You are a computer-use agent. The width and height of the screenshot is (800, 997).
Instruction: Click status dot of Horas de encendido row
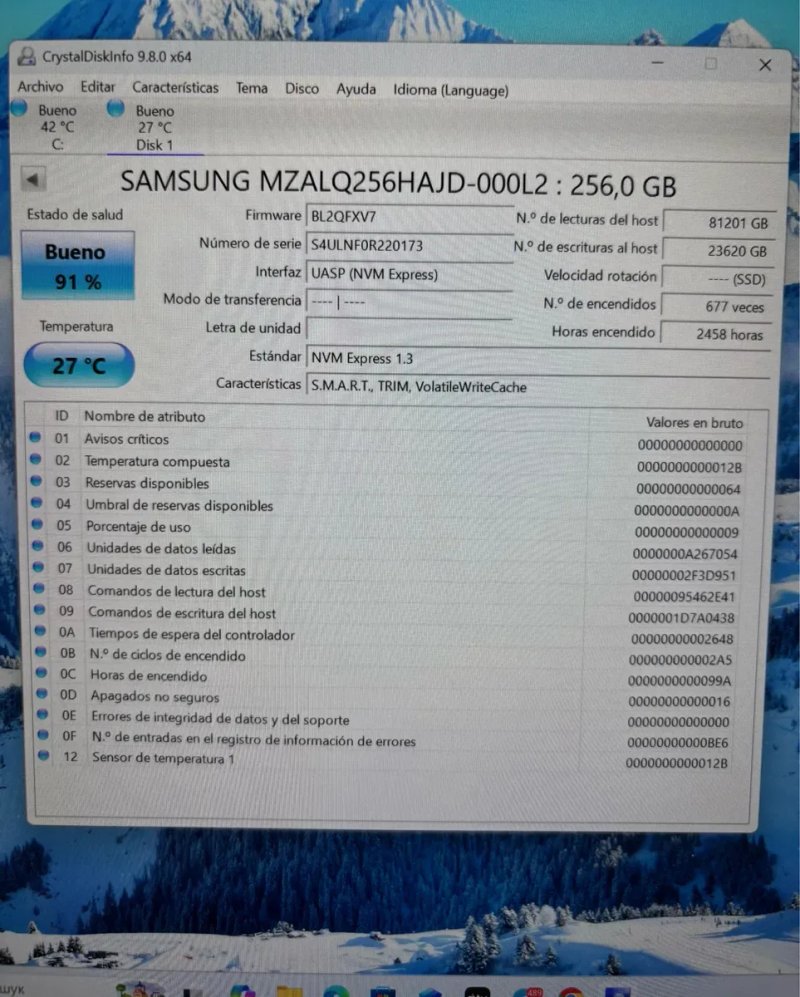pos(41,672)
